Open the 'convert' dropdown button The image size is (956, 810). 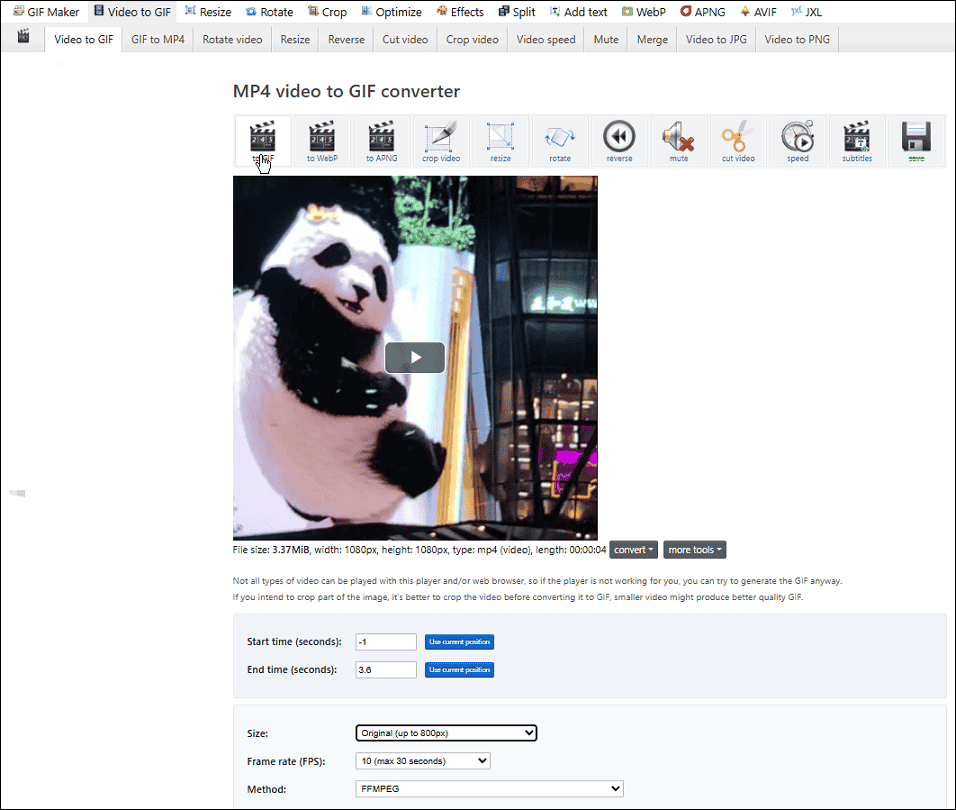[634, 550]
